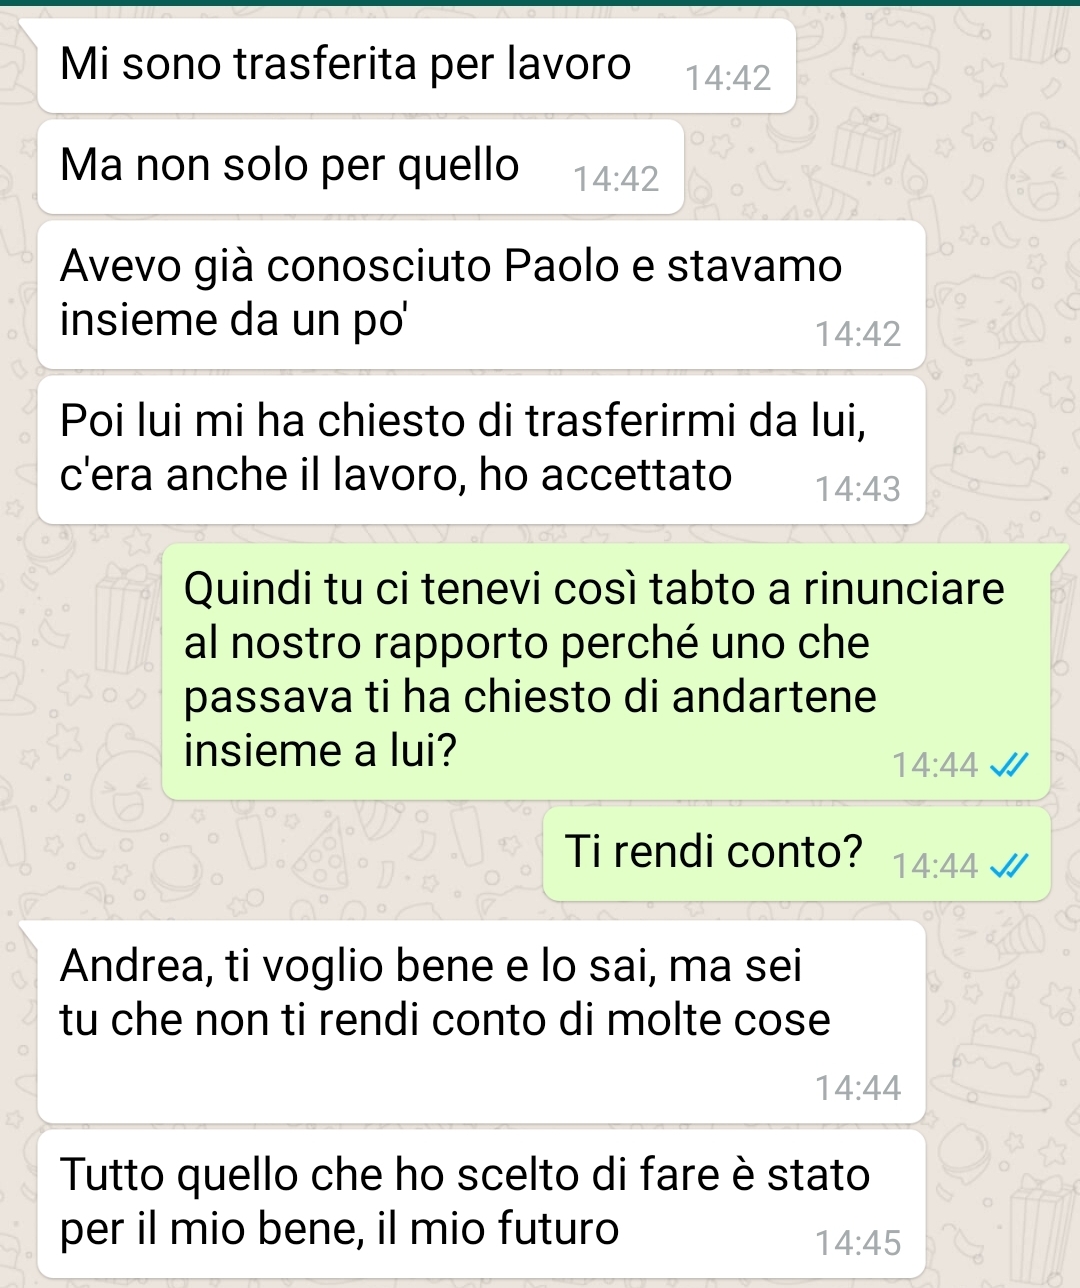Tap the 14:42 time under 'insieme da un po''
The height and width of the screenshot is (1288, 1080).
tap(858, 334)
